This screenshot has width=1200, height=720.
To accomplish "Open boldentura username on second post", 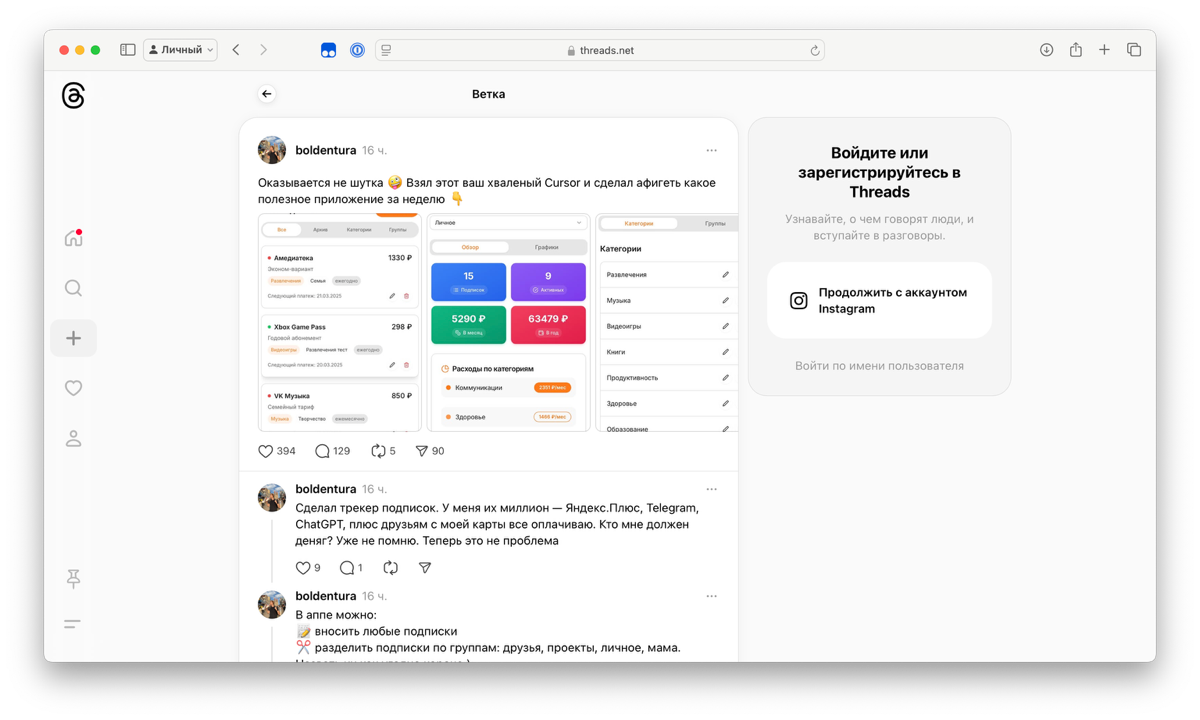I will [x=326, y=490].
